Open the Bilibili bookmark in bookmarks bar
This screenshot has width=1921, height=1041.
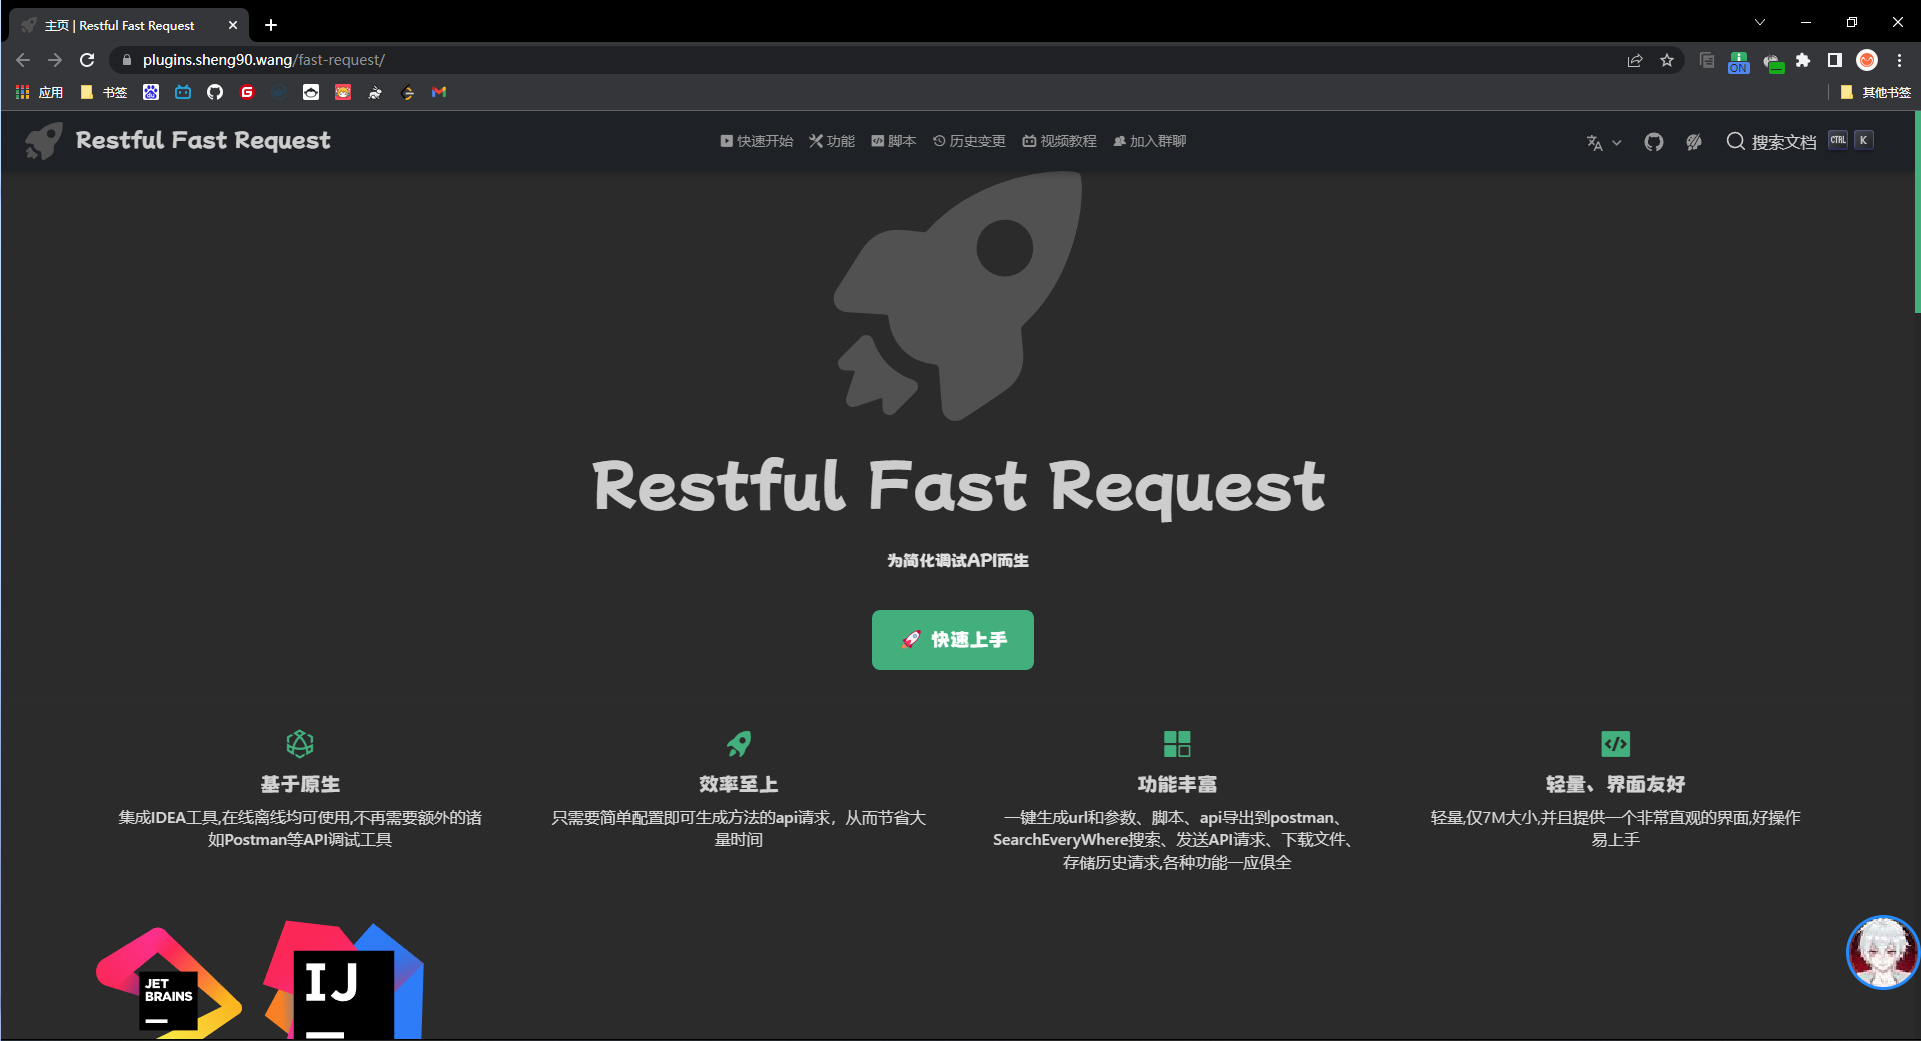pyautogui.click(x=183, y=92)
